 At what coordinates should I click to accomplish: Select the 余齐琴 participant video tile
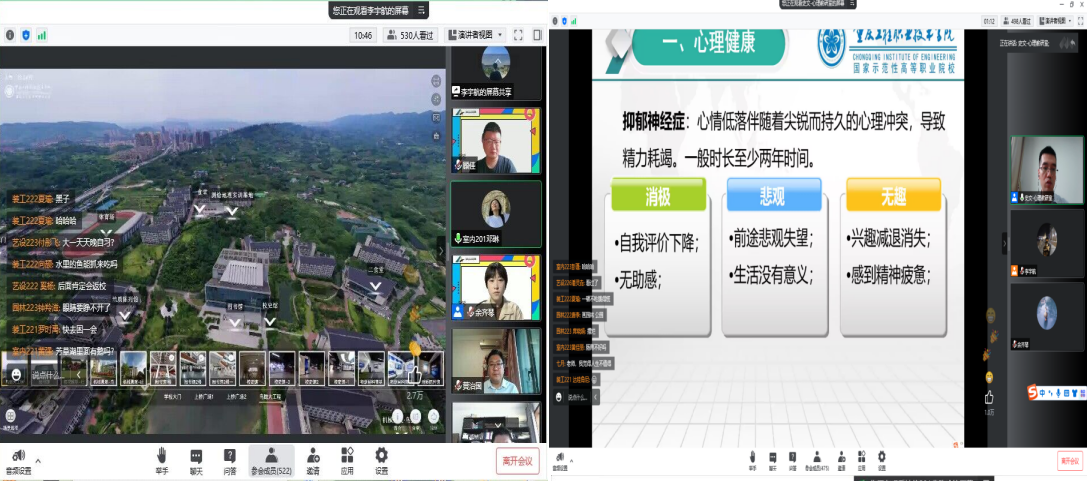tap(496, 287)
